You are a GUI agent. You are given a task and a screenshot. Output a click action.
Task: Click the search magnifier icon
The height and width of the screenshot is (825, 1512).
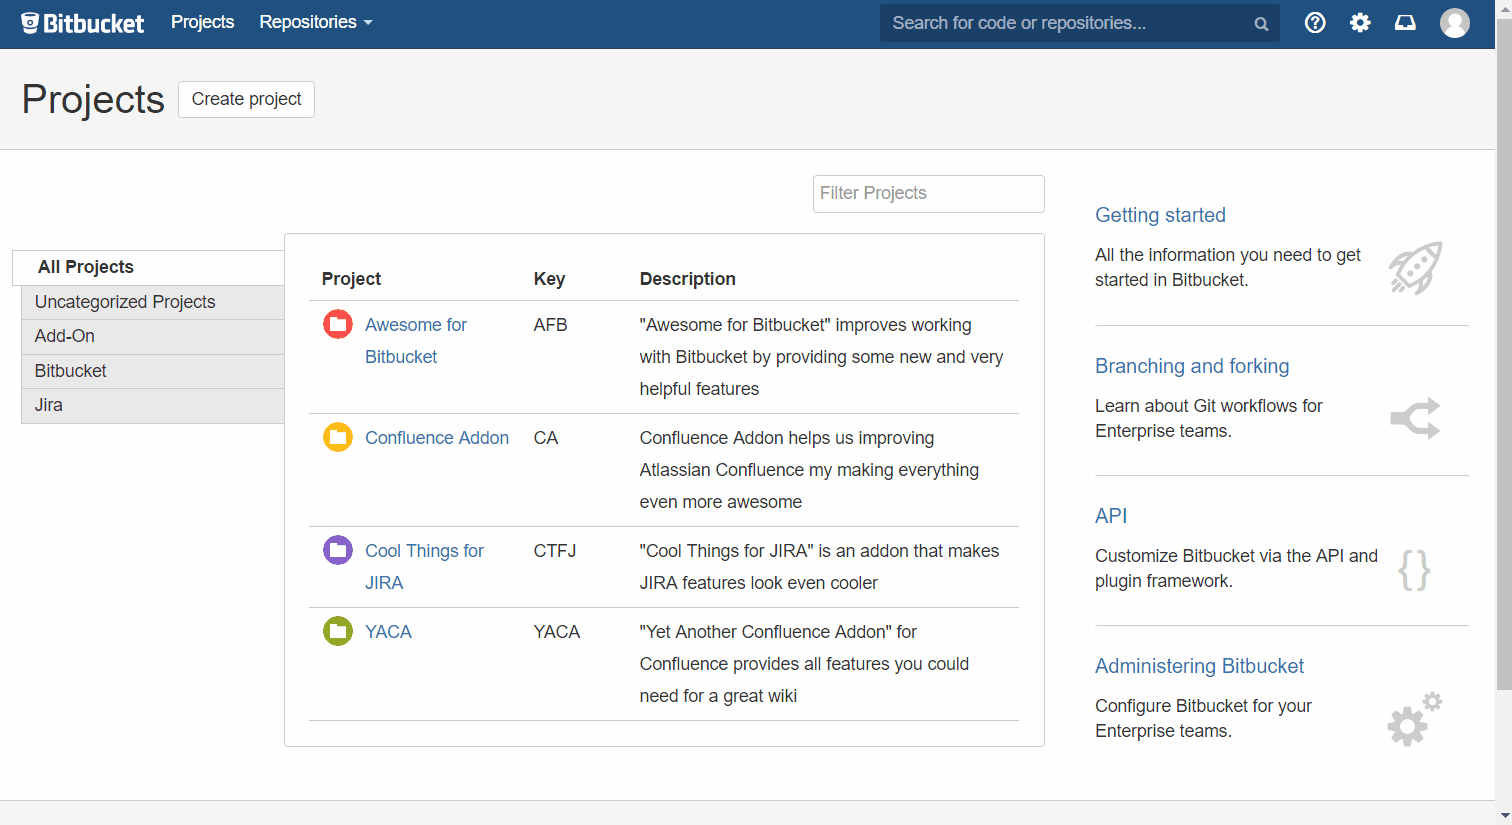[x=1260, y=22]
